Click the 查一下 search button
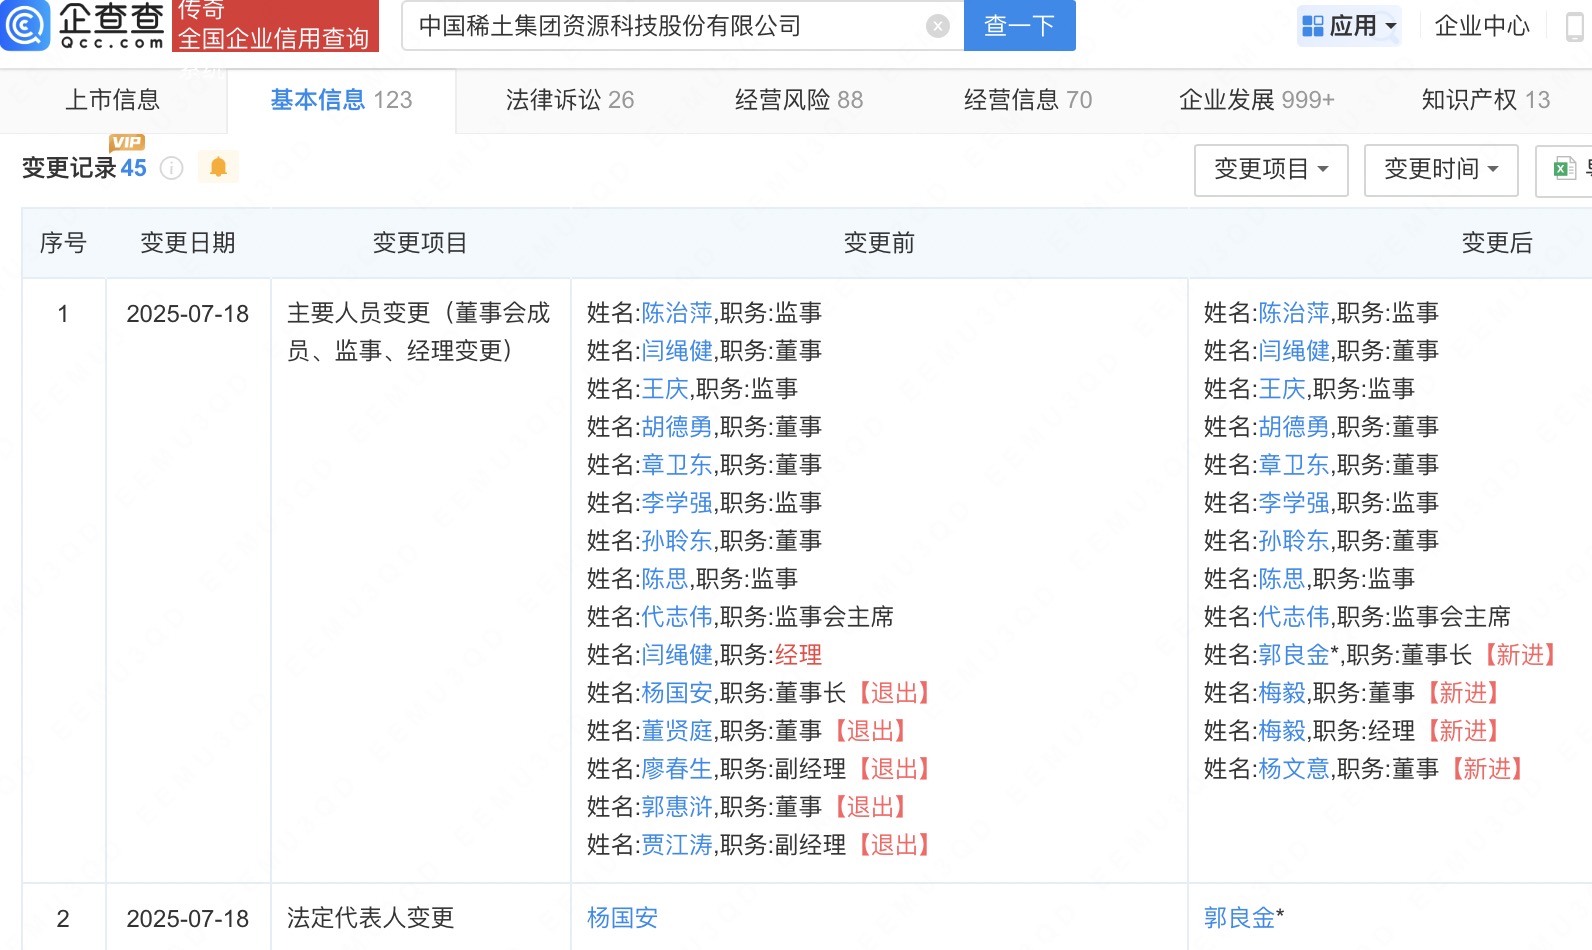 [x=1020, y=26]
